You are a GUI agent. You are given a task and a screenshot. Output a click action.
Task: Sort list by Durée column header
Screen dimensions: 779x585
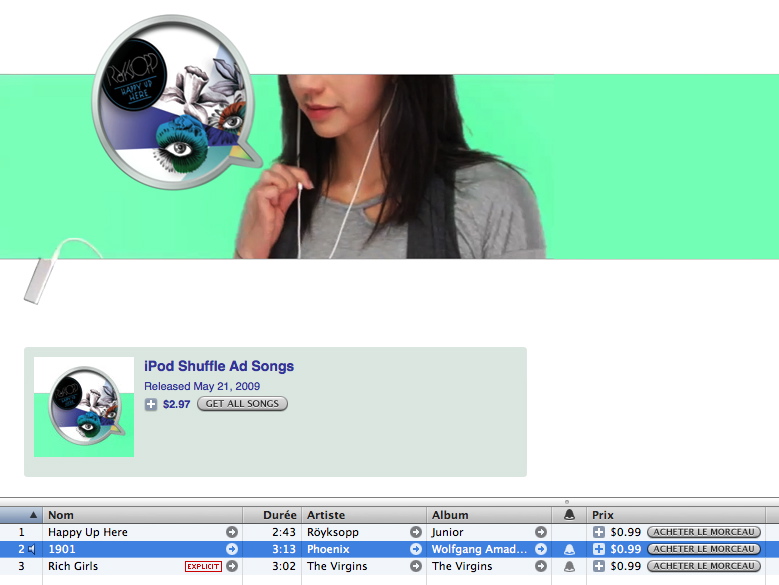tap(272, 515)
